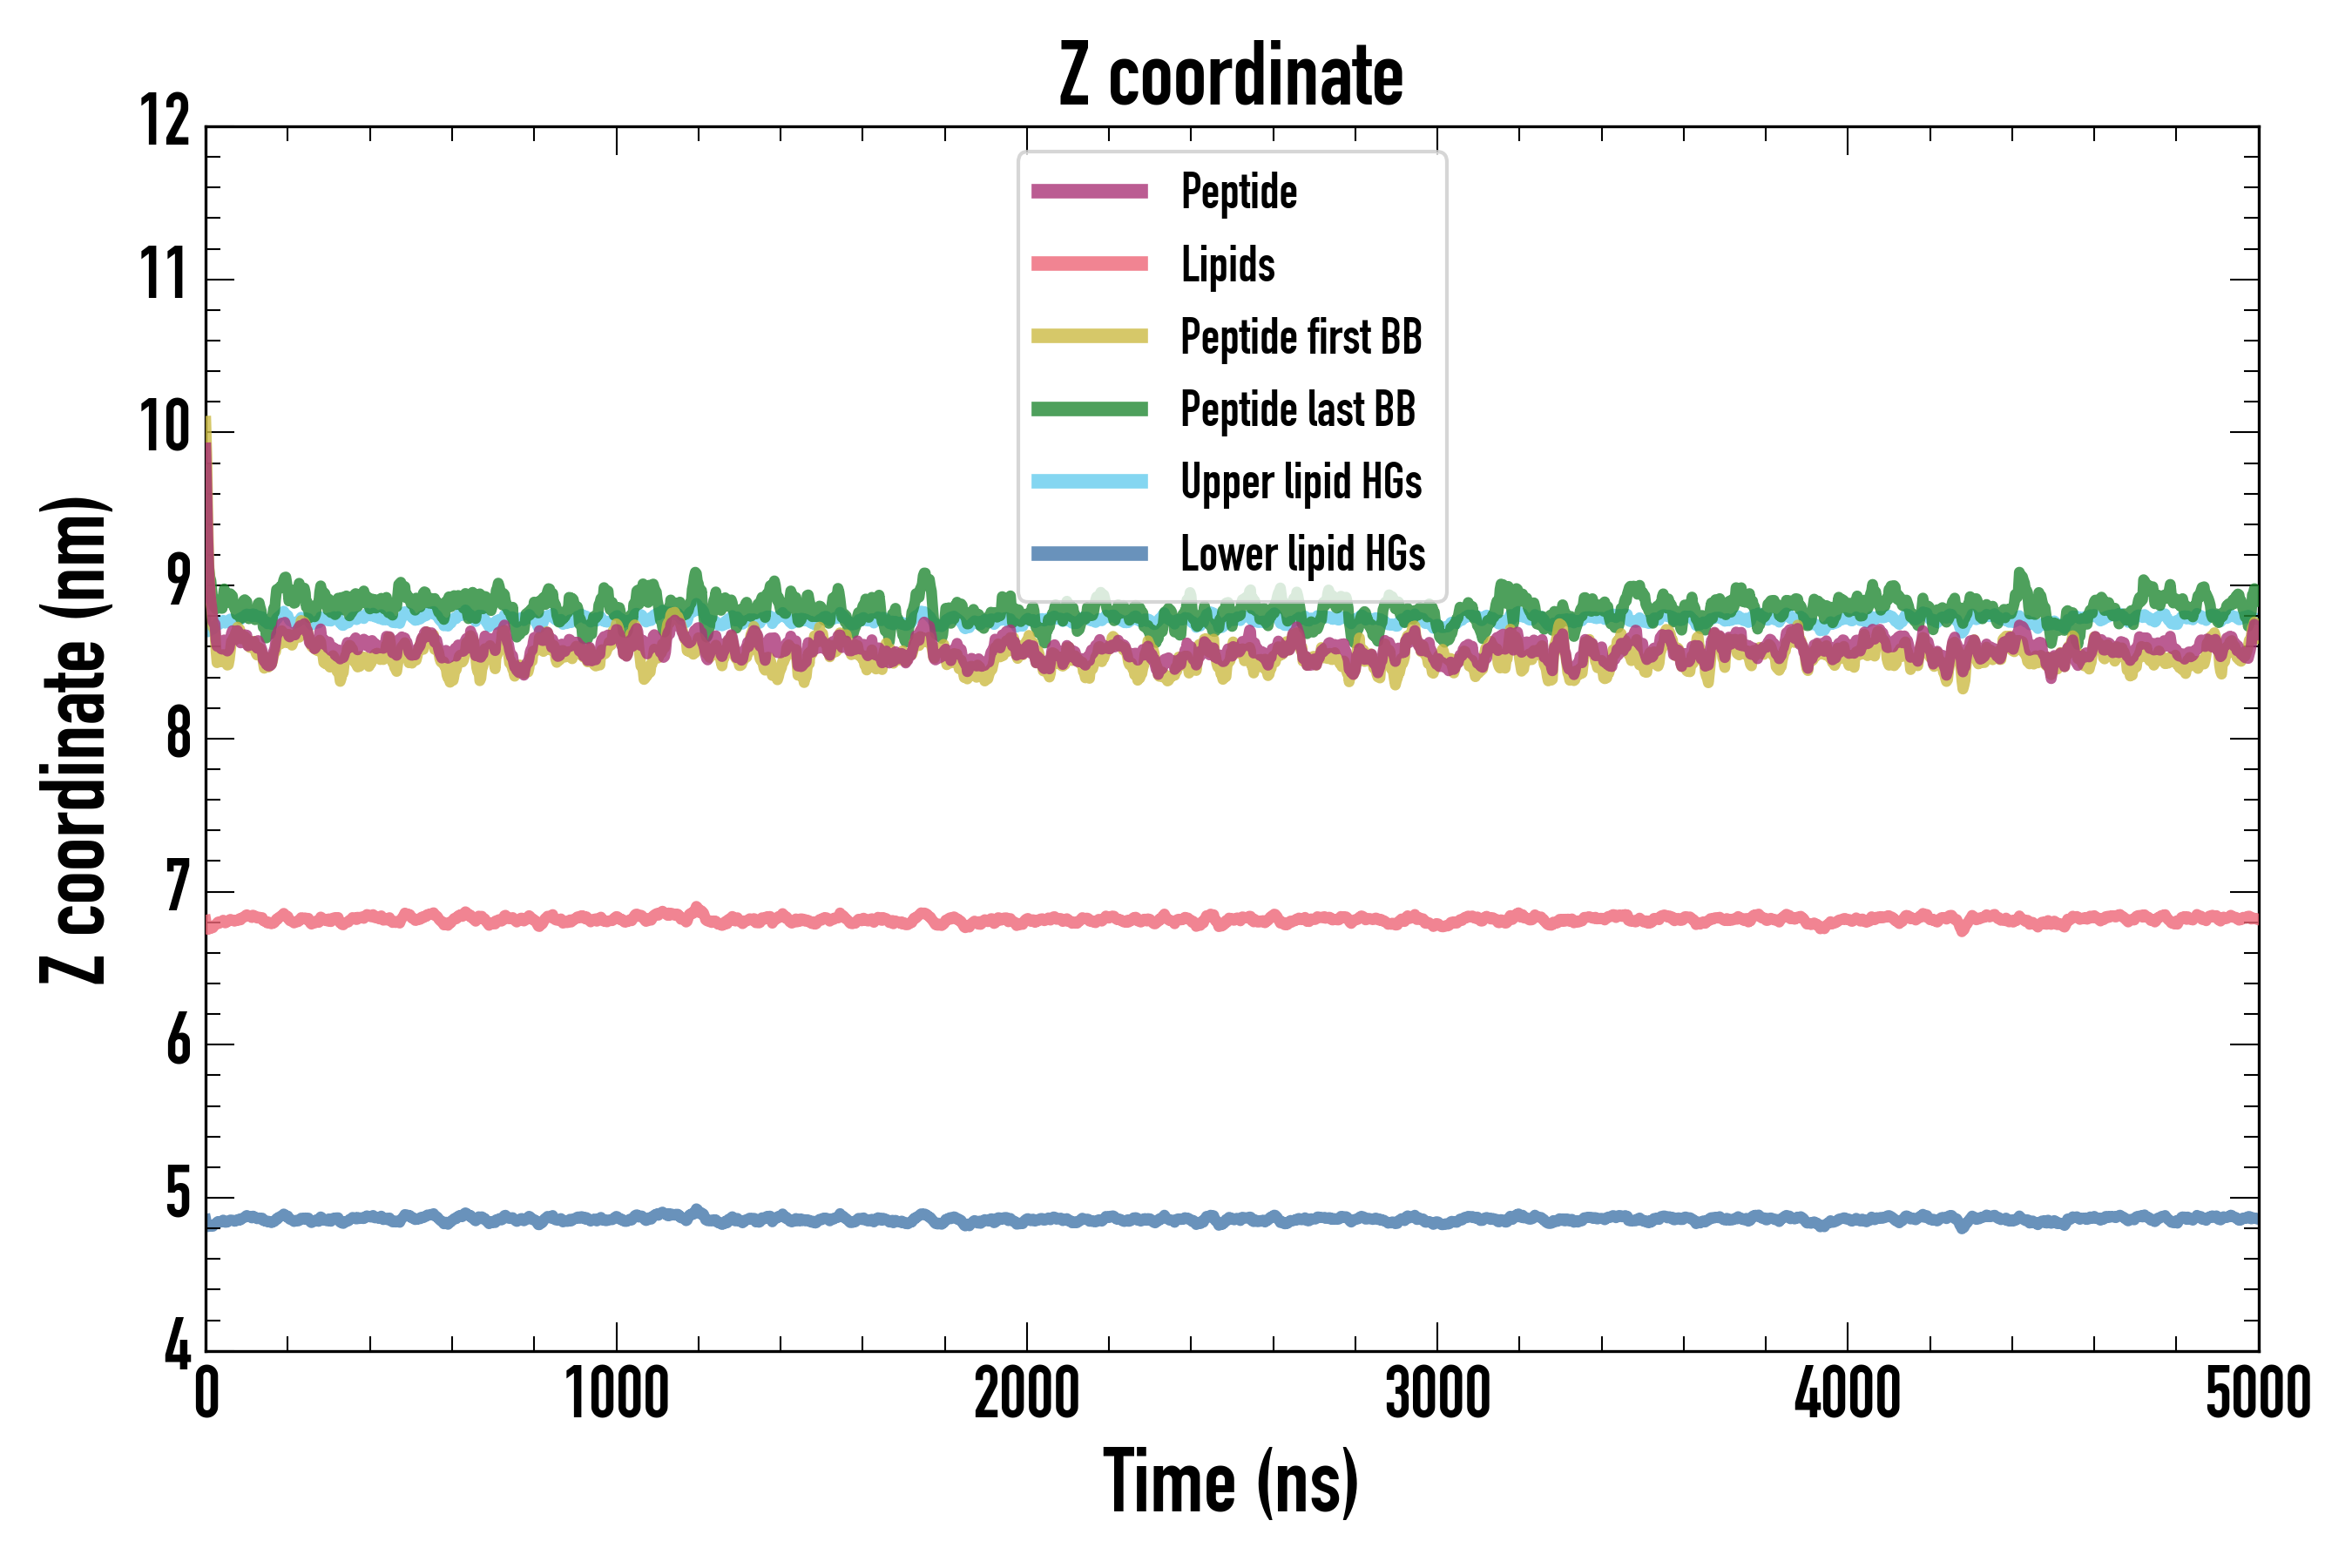Select the 'Lipids' legend label text
Image resolution: width=2352 pixels, height=1568 pixels.
click(x=1227, y=264)
